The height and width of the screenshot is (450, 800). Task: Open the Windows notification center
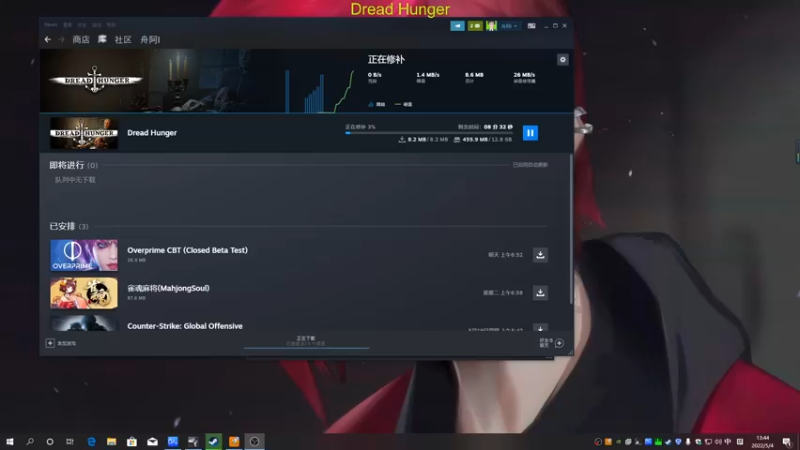pyautogui.click(x=787, y=441)
